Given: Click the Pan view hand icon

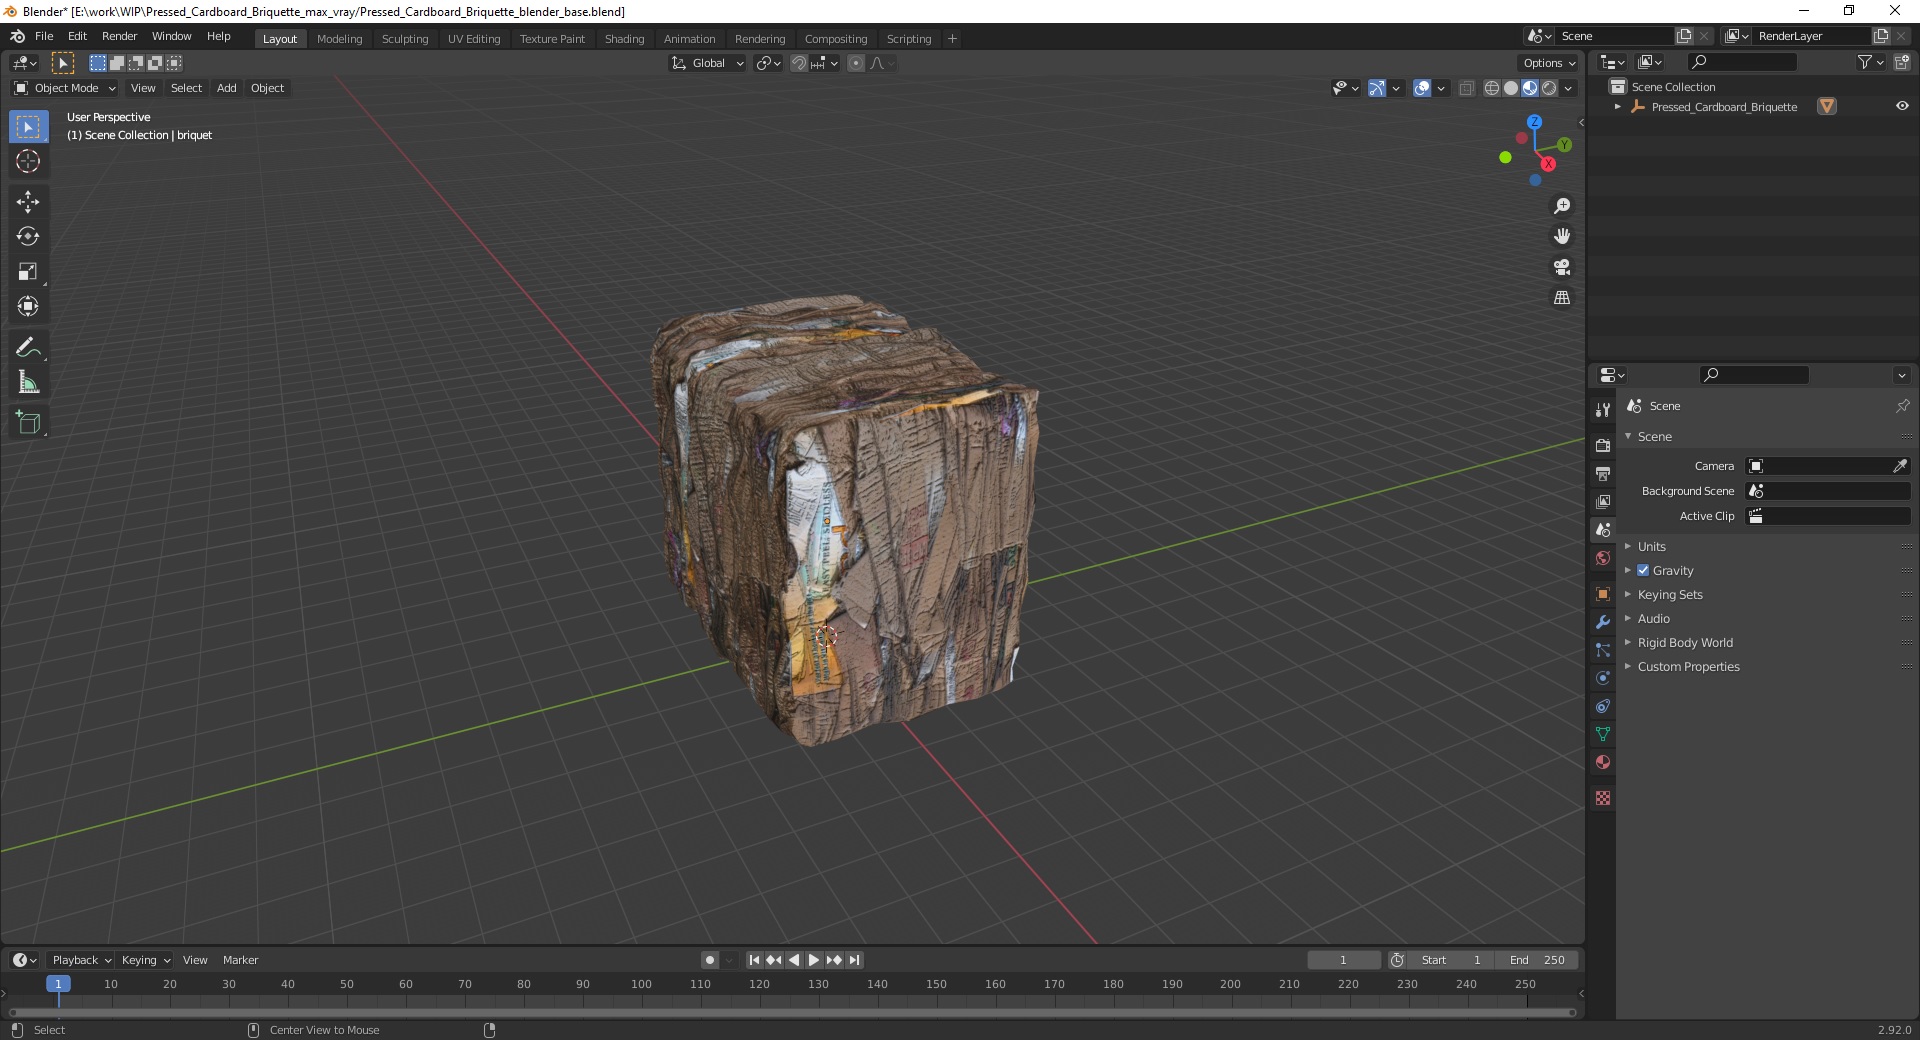Looking at the screenshot, I should pos(1562,237).
